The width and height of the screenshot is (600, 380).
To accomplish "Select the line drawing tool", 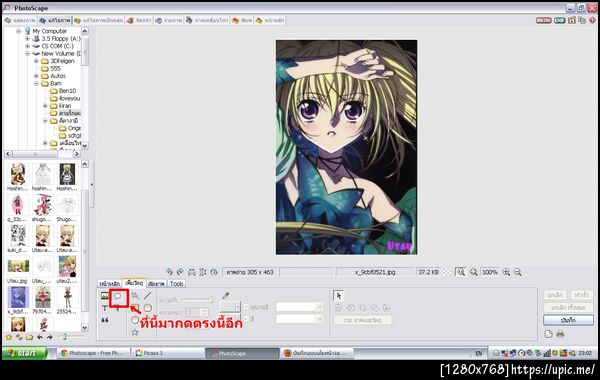I will point(148,296).
